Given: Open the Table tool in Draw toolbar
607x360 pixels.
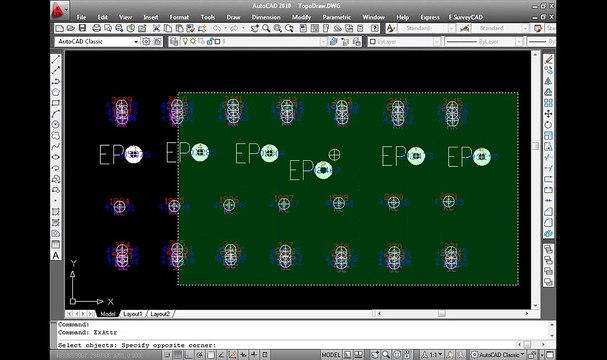Looking at the screenshot, I should [56, 245].
